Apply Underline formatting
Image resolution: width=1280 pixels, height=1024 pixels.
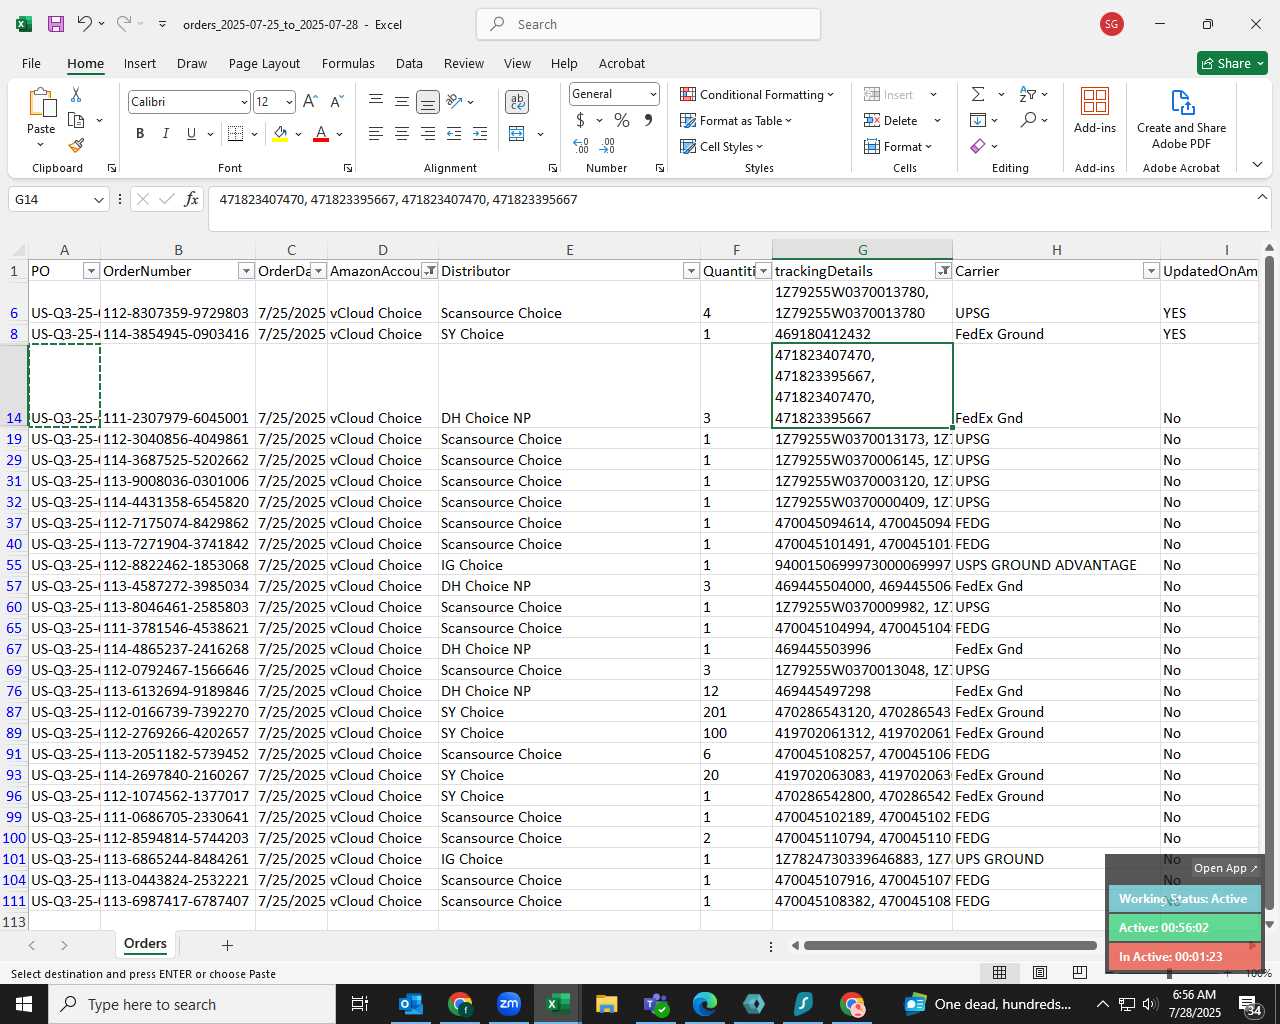tap(191, 134)
